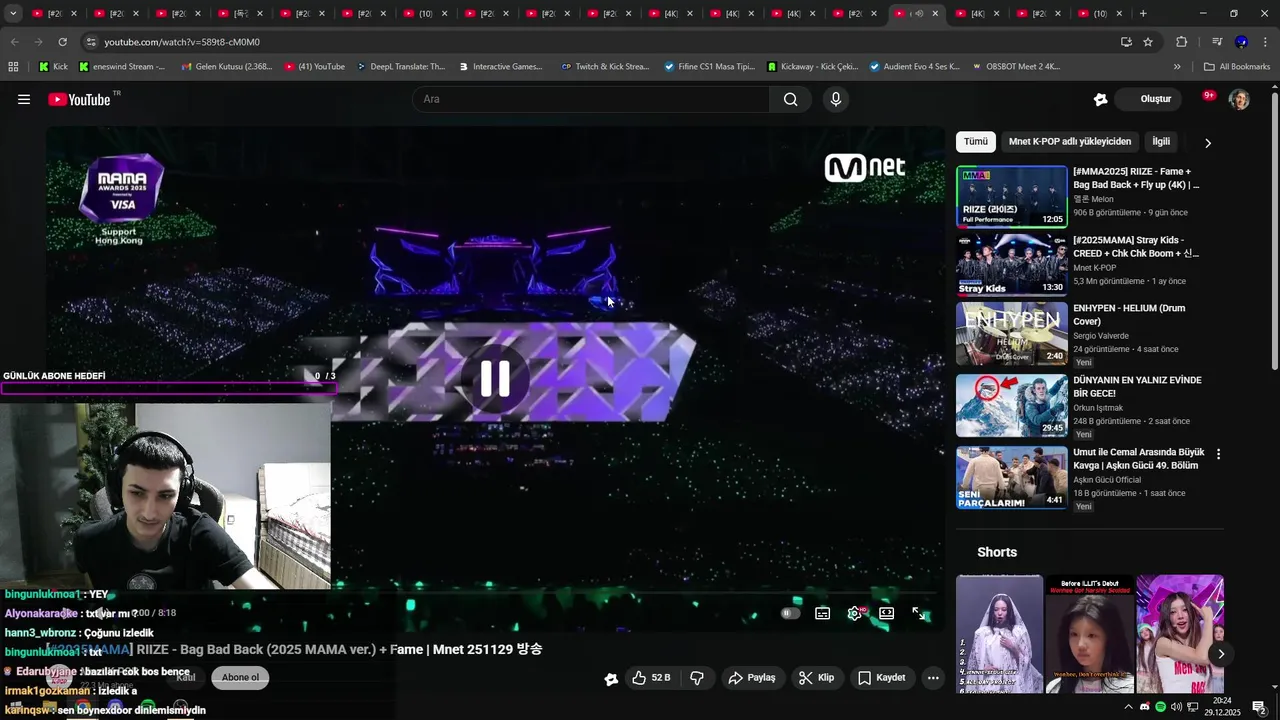Image resolution: width=1280 pixels, height=720 pixels.
Task: Open the DeepL Translate bookmark
Action: [400, 67]
